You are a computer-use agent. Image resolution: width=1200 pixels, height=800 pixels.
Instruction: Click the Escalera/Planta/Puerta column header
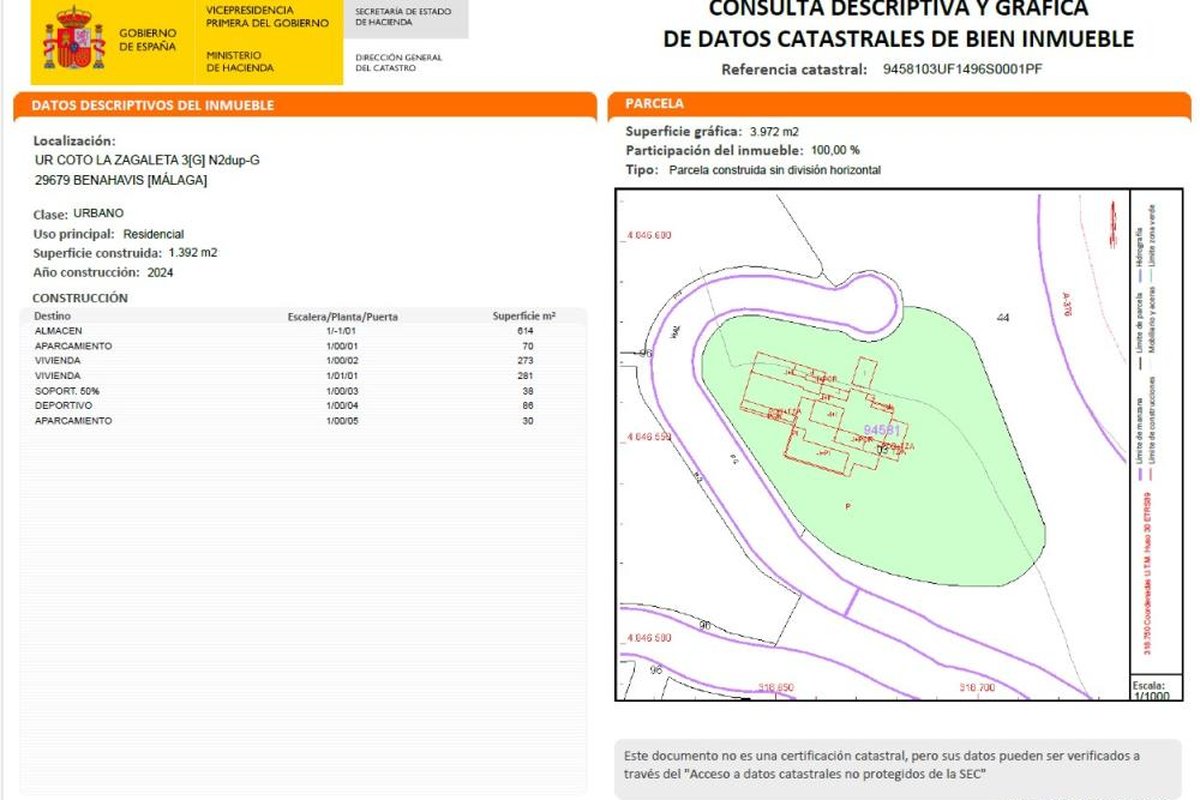(x=343, y=317)
